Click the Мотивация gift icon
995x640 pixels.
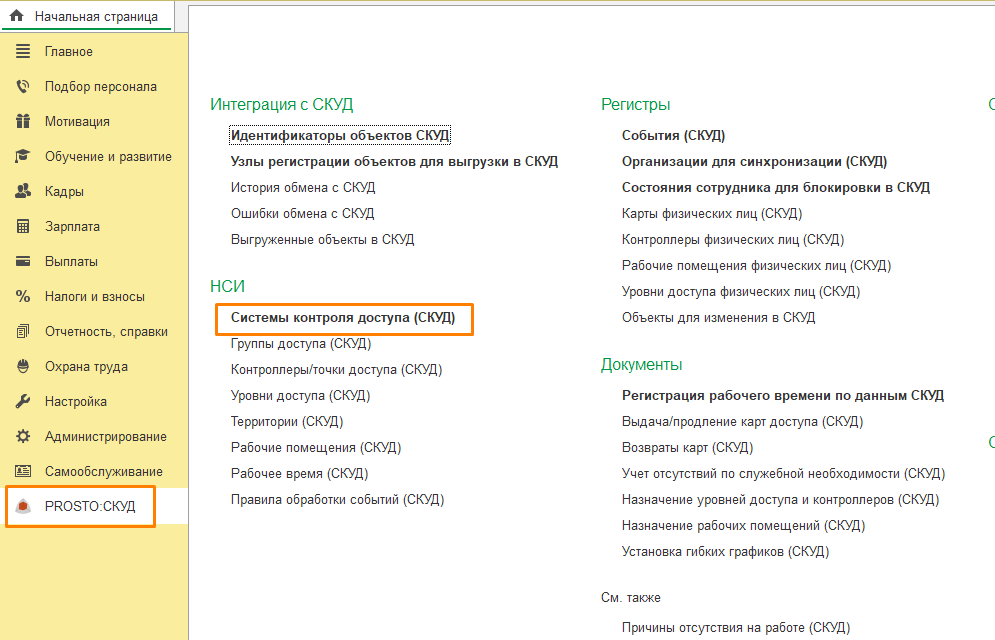pyautogui.click(x=23, y=121)
